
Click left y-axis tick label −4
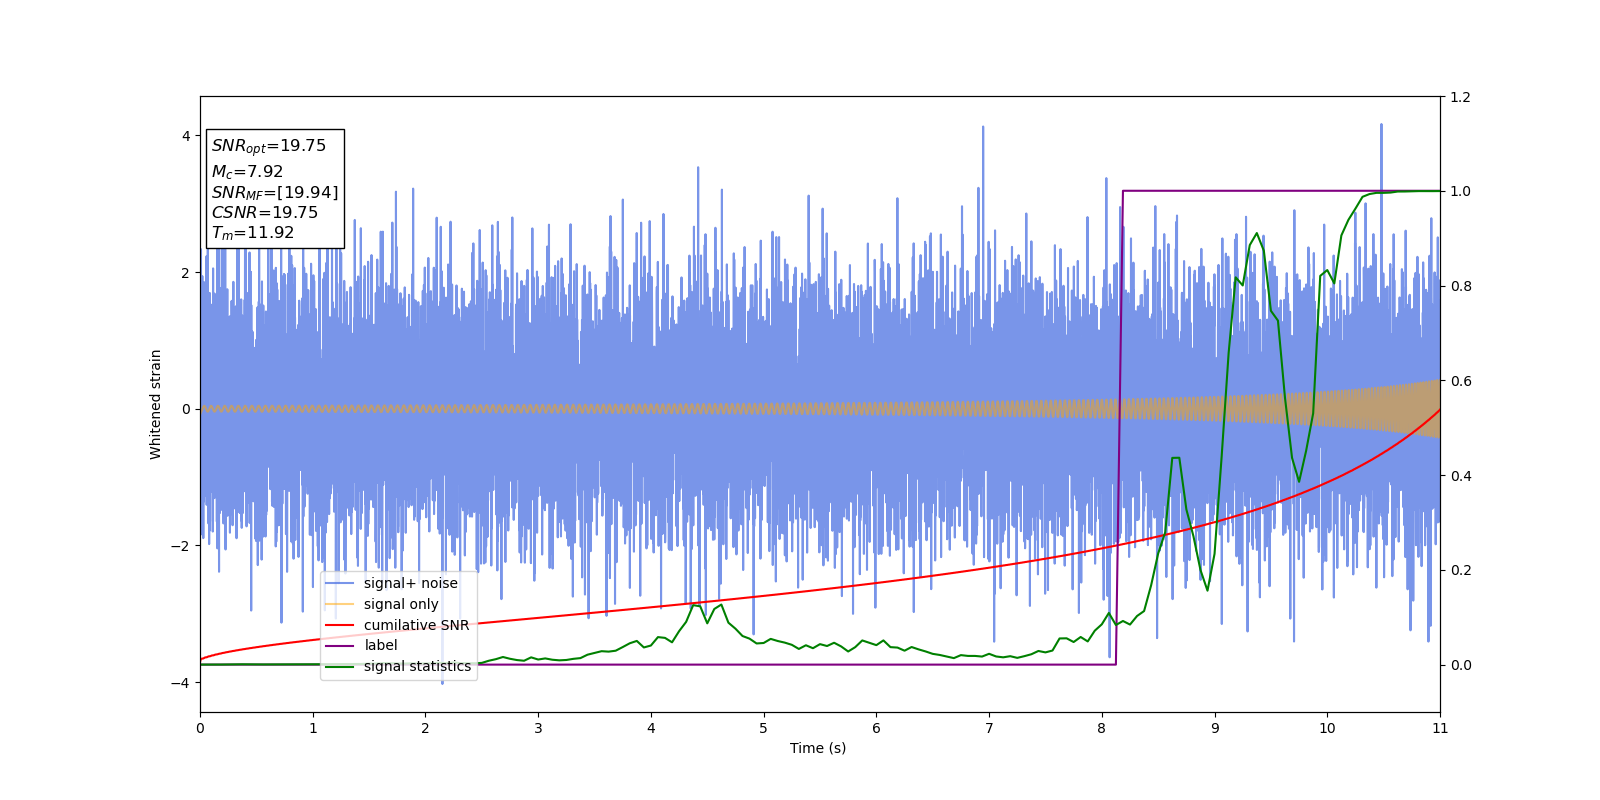180,683
